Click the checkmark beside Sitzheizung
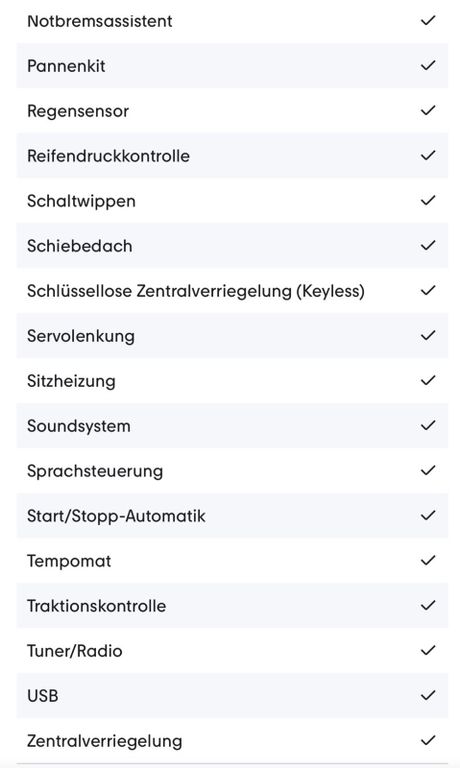This screenshot has height=768, width=460. click(428, 380)
